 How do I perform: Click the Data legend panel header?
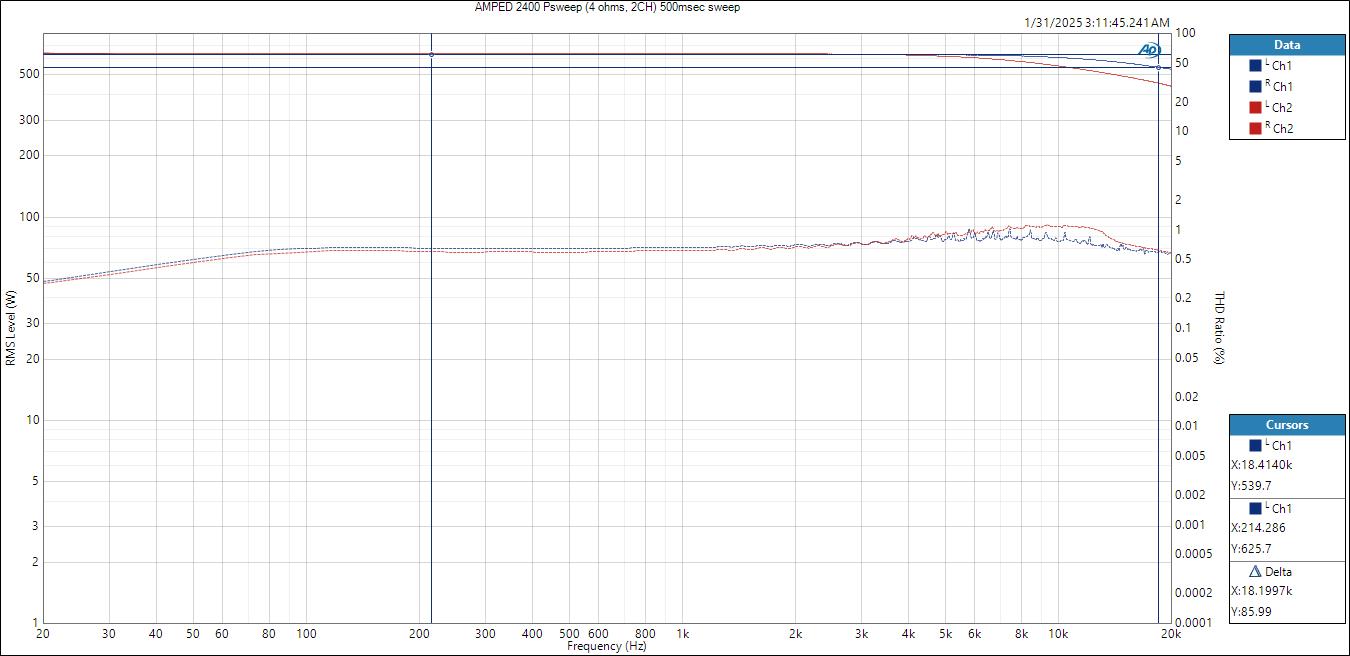[1287, 45]
